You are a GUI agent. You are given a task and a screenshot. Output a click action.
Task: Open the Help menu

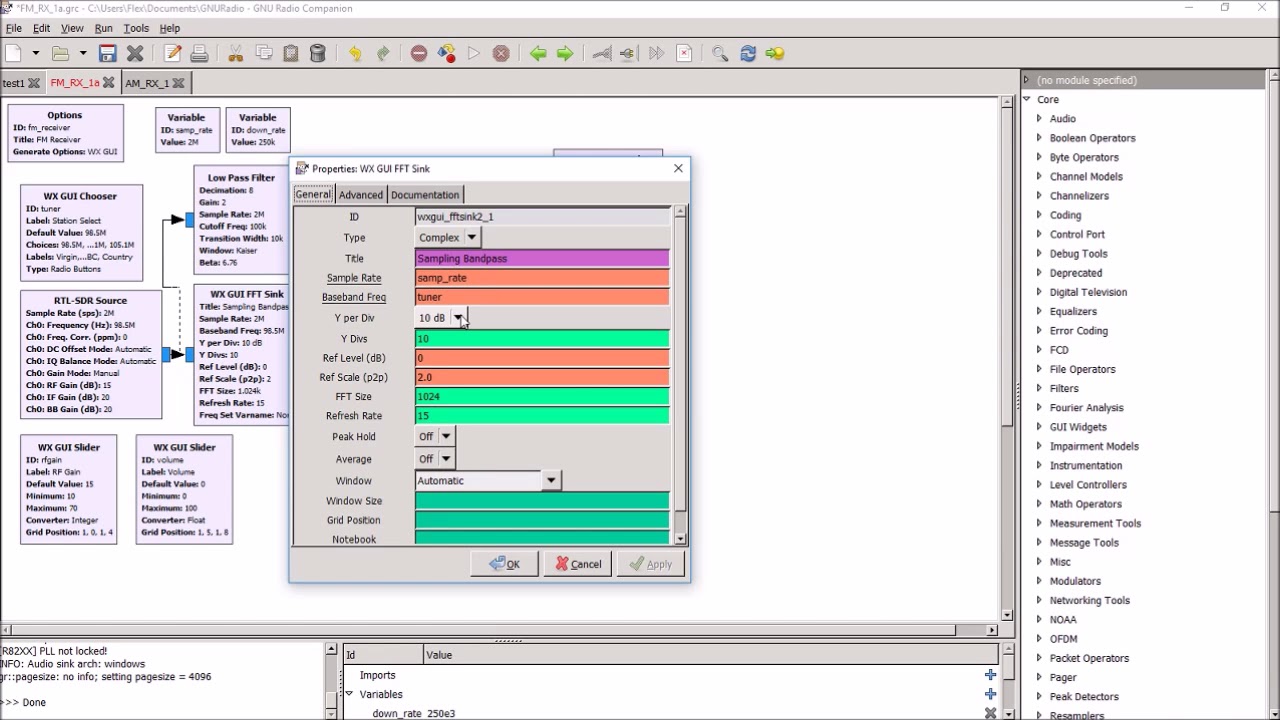click(170, 28)
